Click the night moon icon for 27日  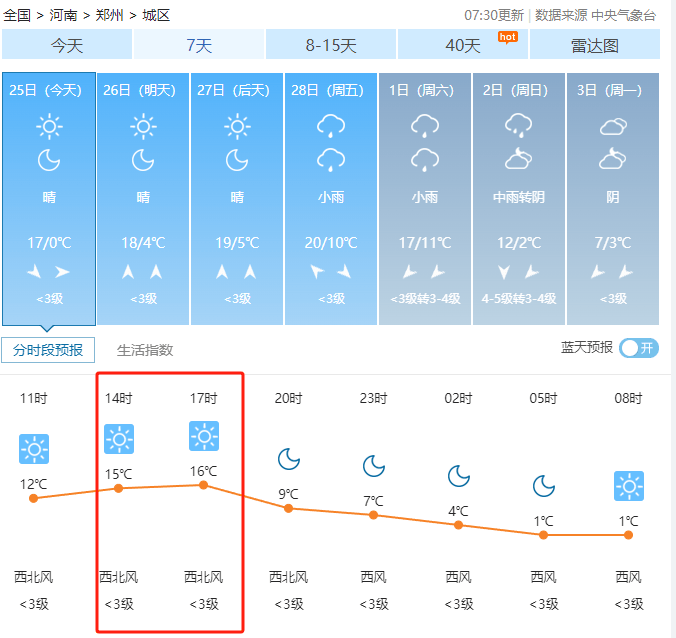pos(237,160)
